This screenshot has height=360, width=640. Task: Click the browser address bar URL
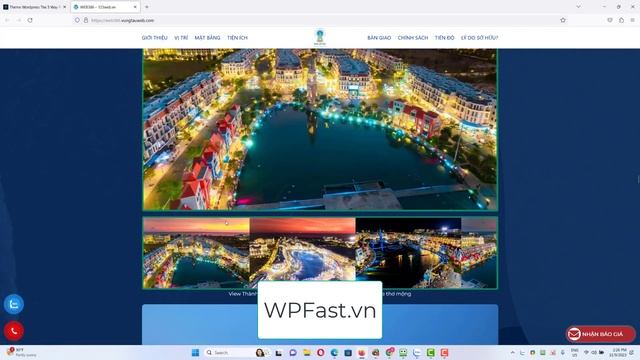(x=122, y=20)
